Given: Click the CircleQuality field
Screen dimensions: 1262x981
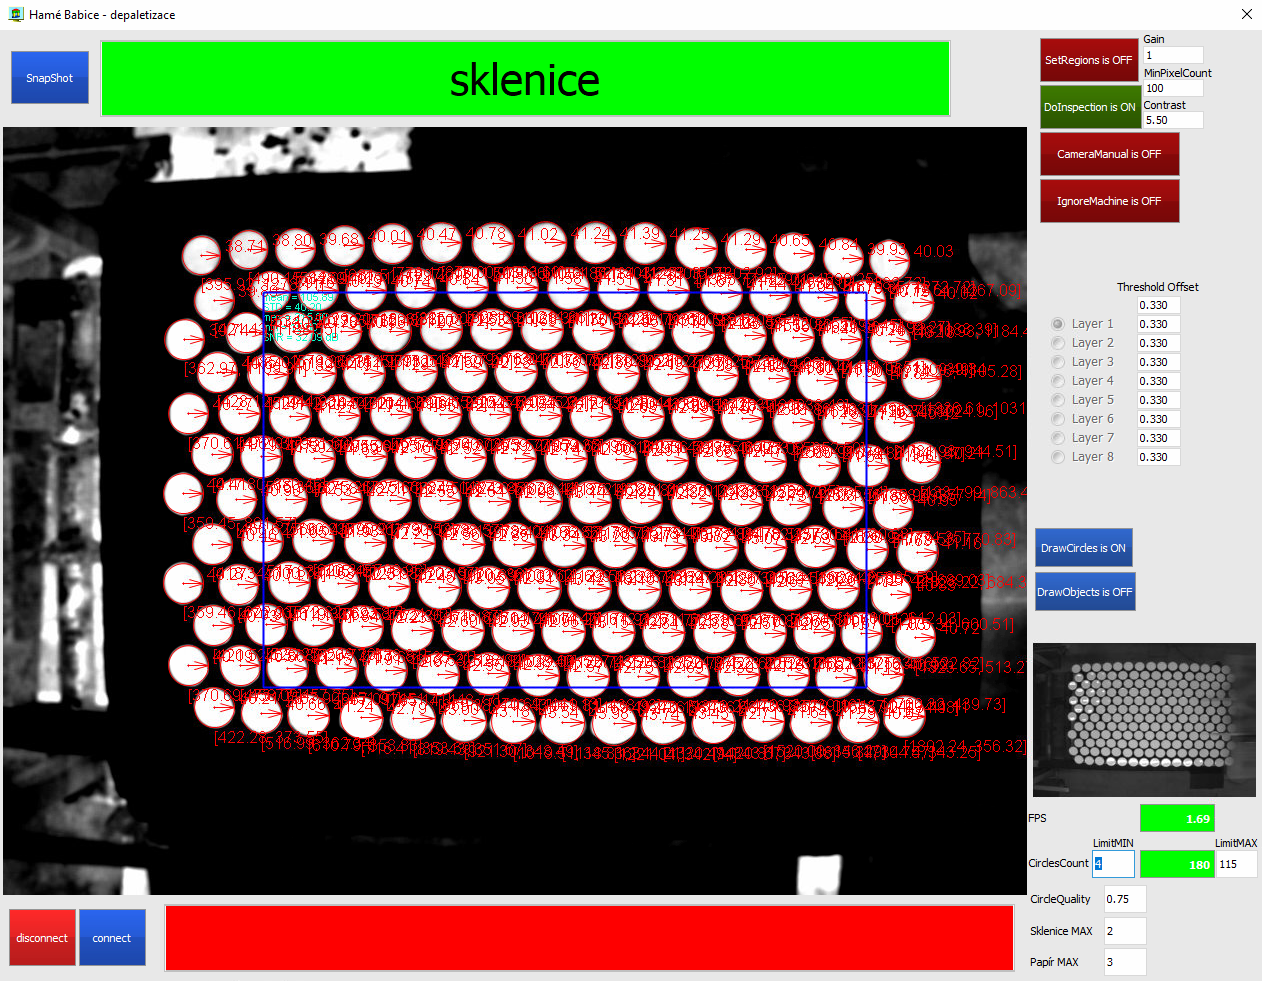Looking at the screenshot, I should tap(1125, 899).
